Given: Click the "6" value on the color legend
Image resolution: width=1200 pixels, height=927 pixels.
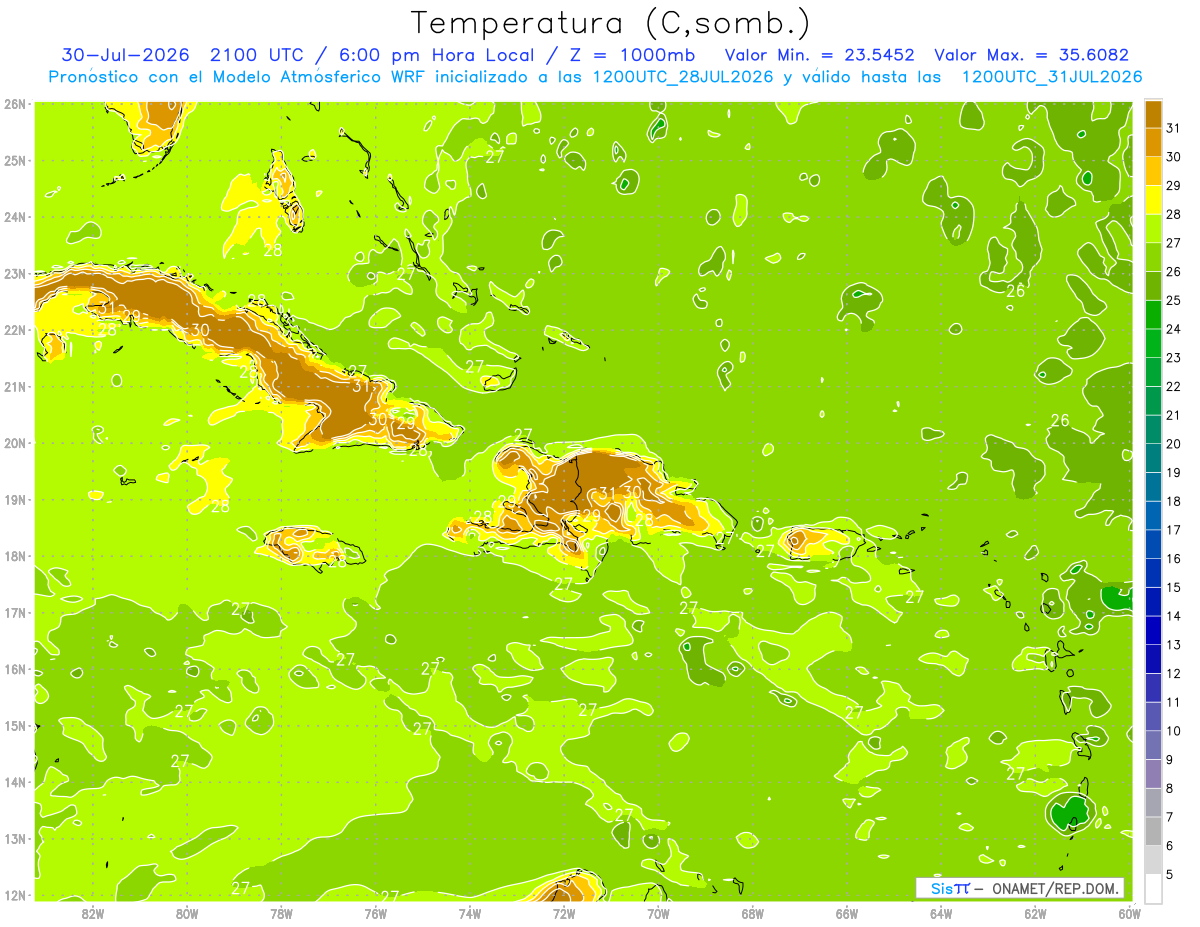Looking at the screenshot, I should point(1170,846).
